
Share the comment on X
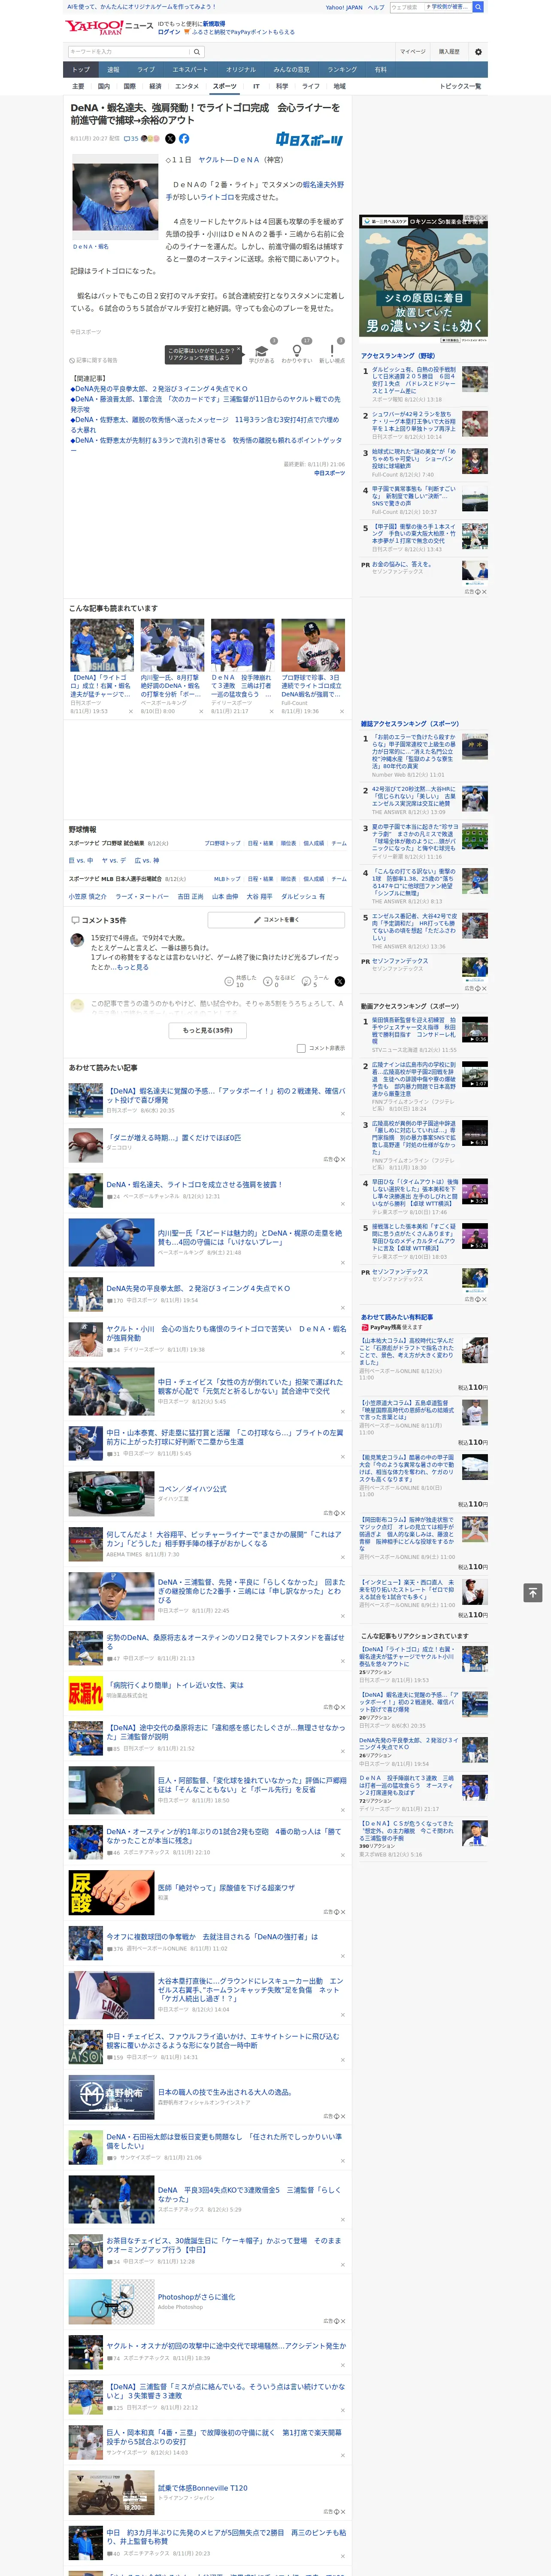(x=339, y=982)
